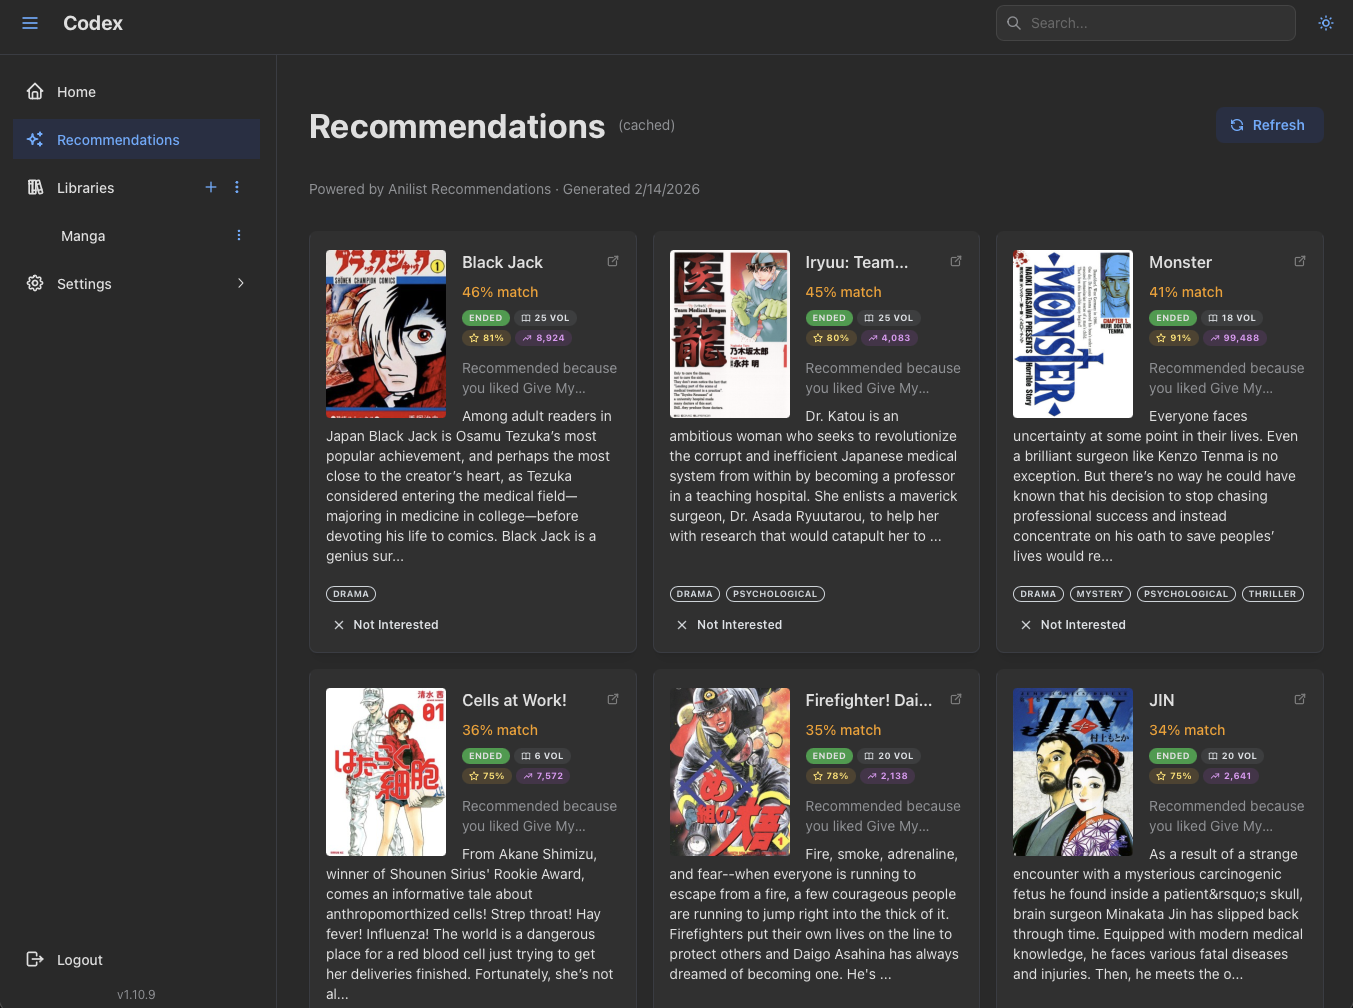Add a new library via plus icon
1353x1008 pixels.
pyautogui.click(x=211, y=187)
